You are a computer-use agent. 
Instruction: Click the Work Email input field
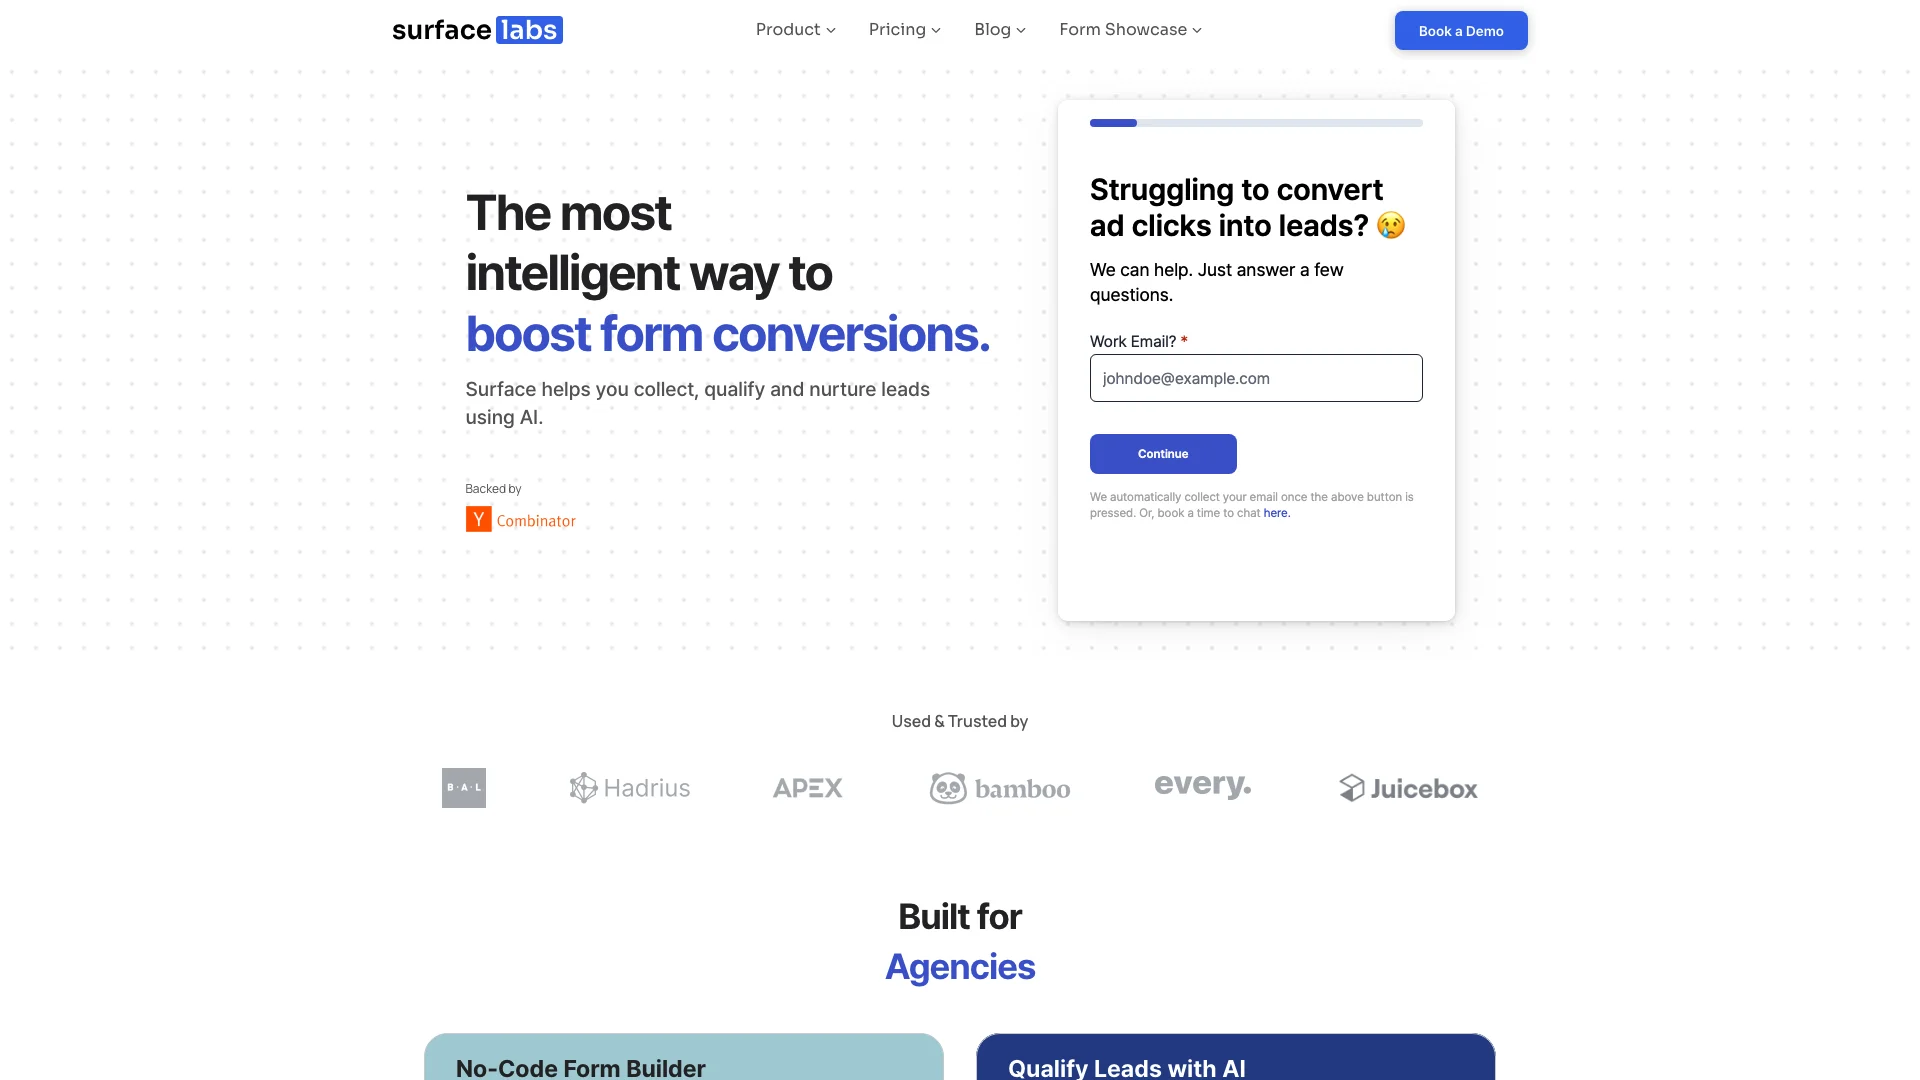[x=1255, y=377]
